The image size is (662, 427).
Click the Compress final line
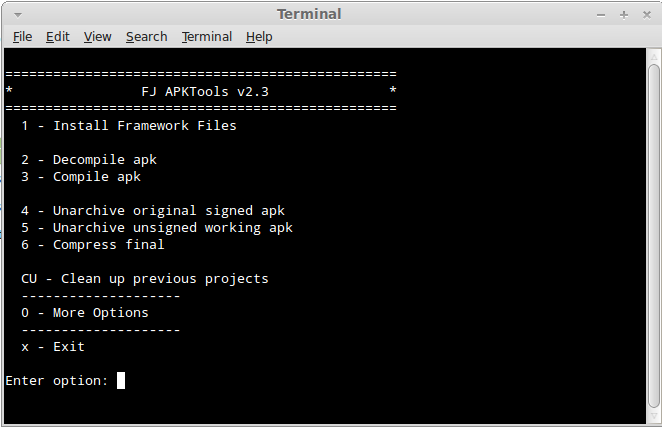pos(93,245)
